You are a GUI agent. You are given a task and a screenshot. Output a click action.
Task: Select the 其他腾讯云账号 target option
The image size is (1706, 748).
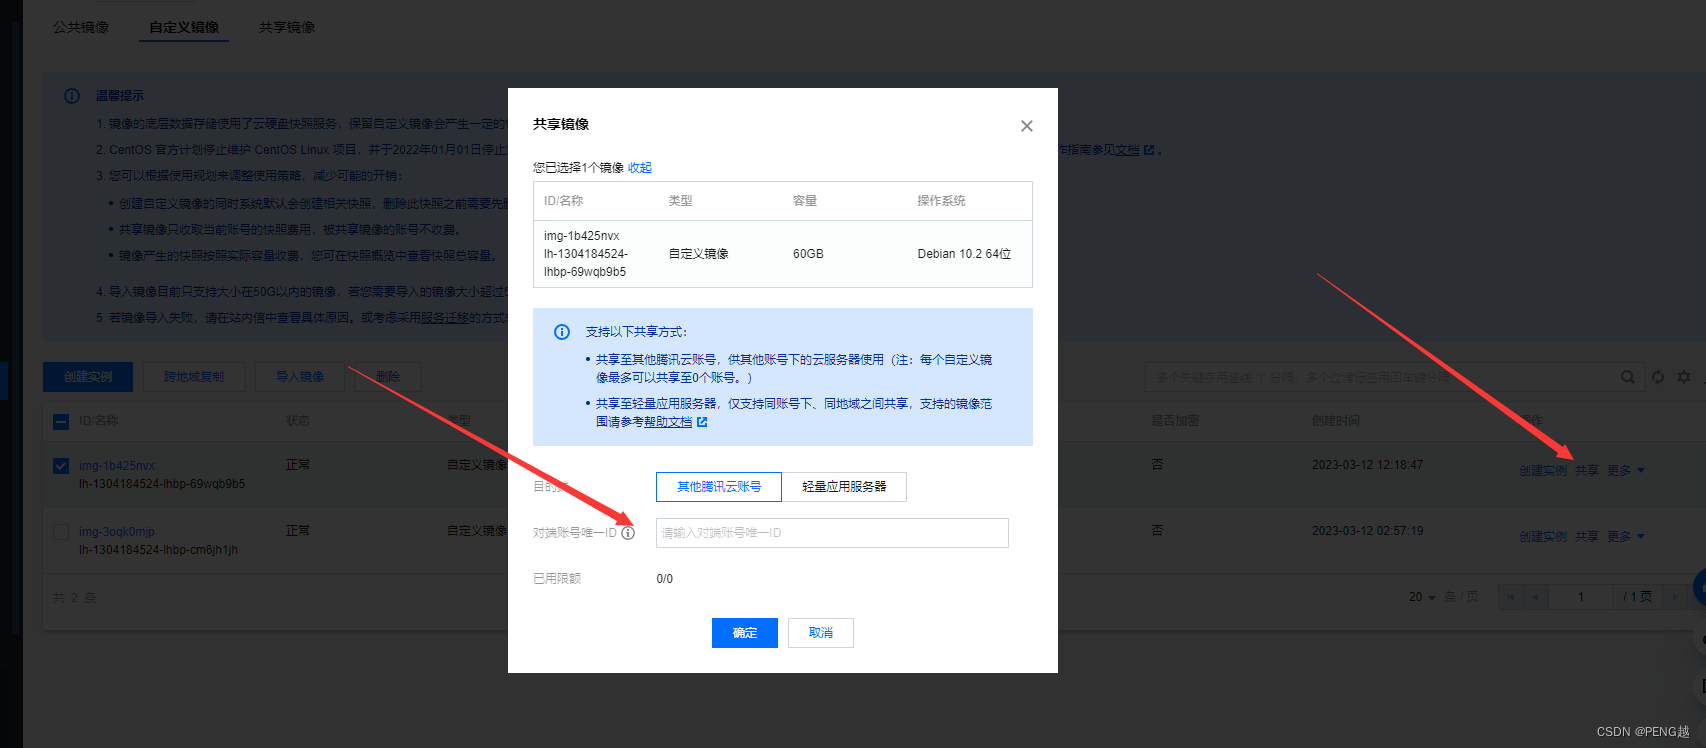(719, 487)
